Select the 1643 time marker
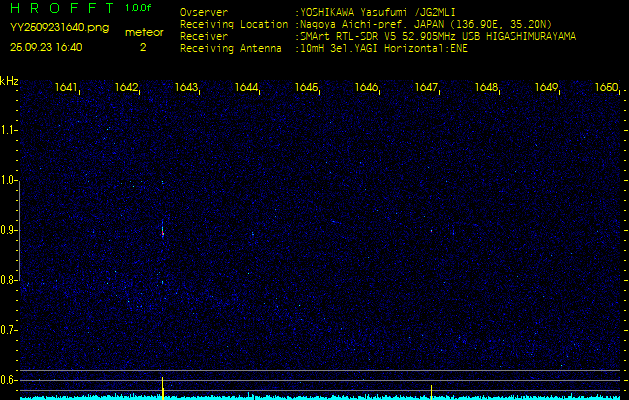The height and width of the screenshot is (400, 629). point(186,88)
